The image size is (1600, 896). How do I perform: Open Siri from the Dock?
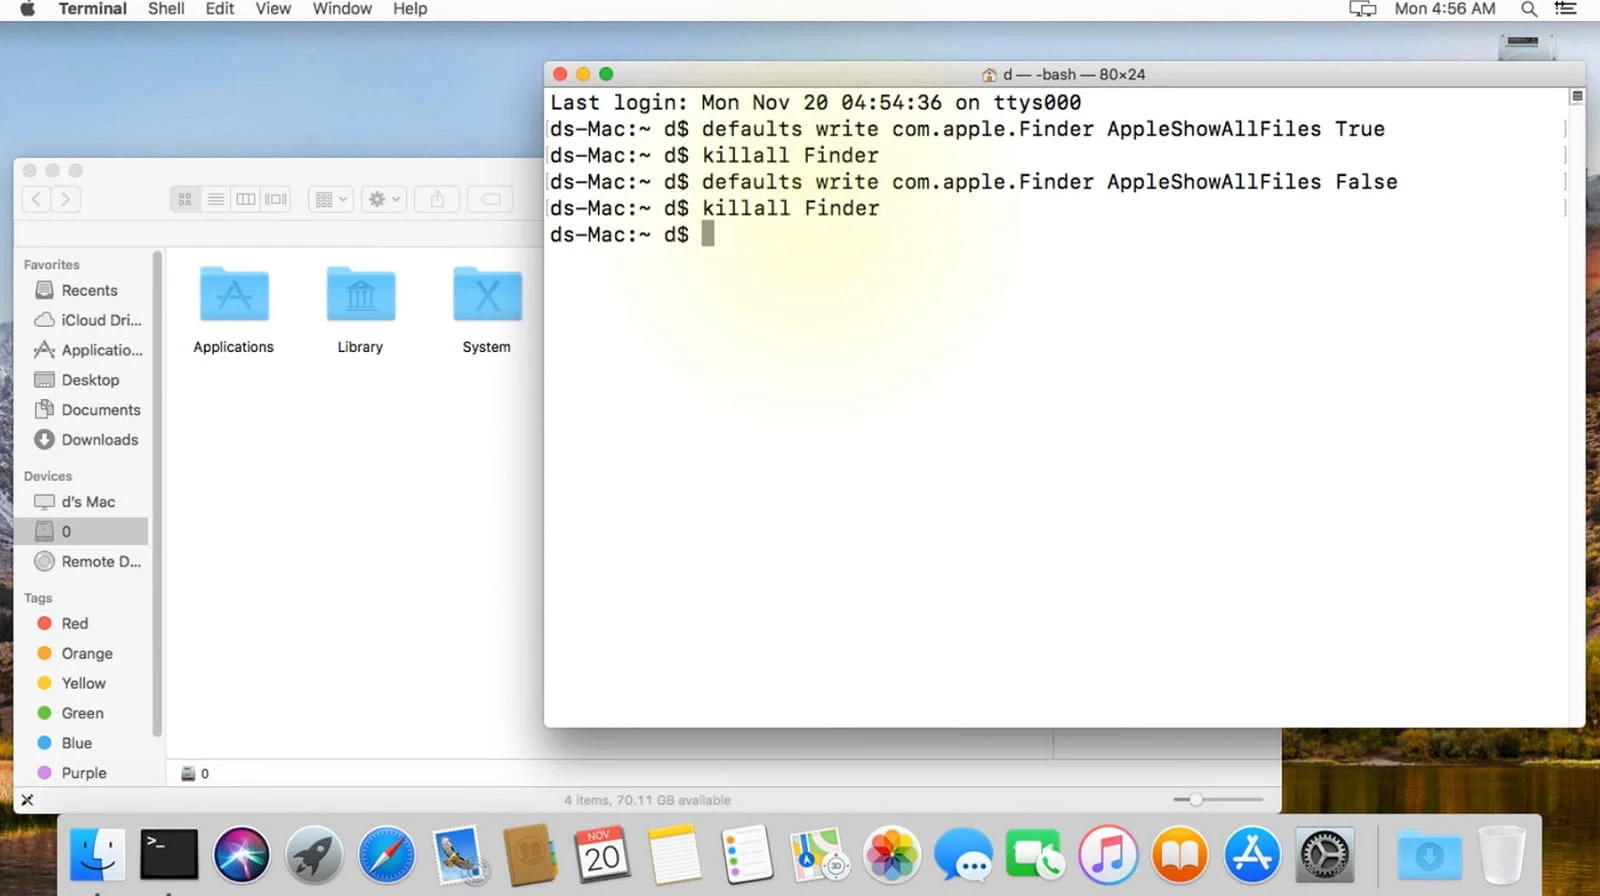coord(241,856)
